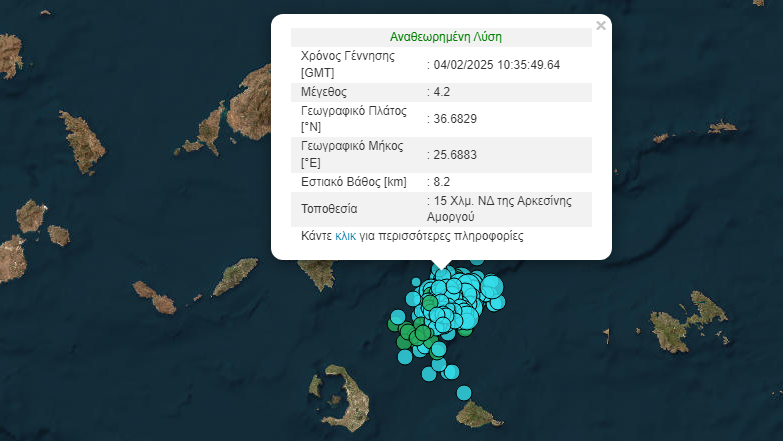Click Astypalaia island on the map's east side
The width and height of the screenshot is (783, 441).
pyautogui.click(x=690, y=318)
